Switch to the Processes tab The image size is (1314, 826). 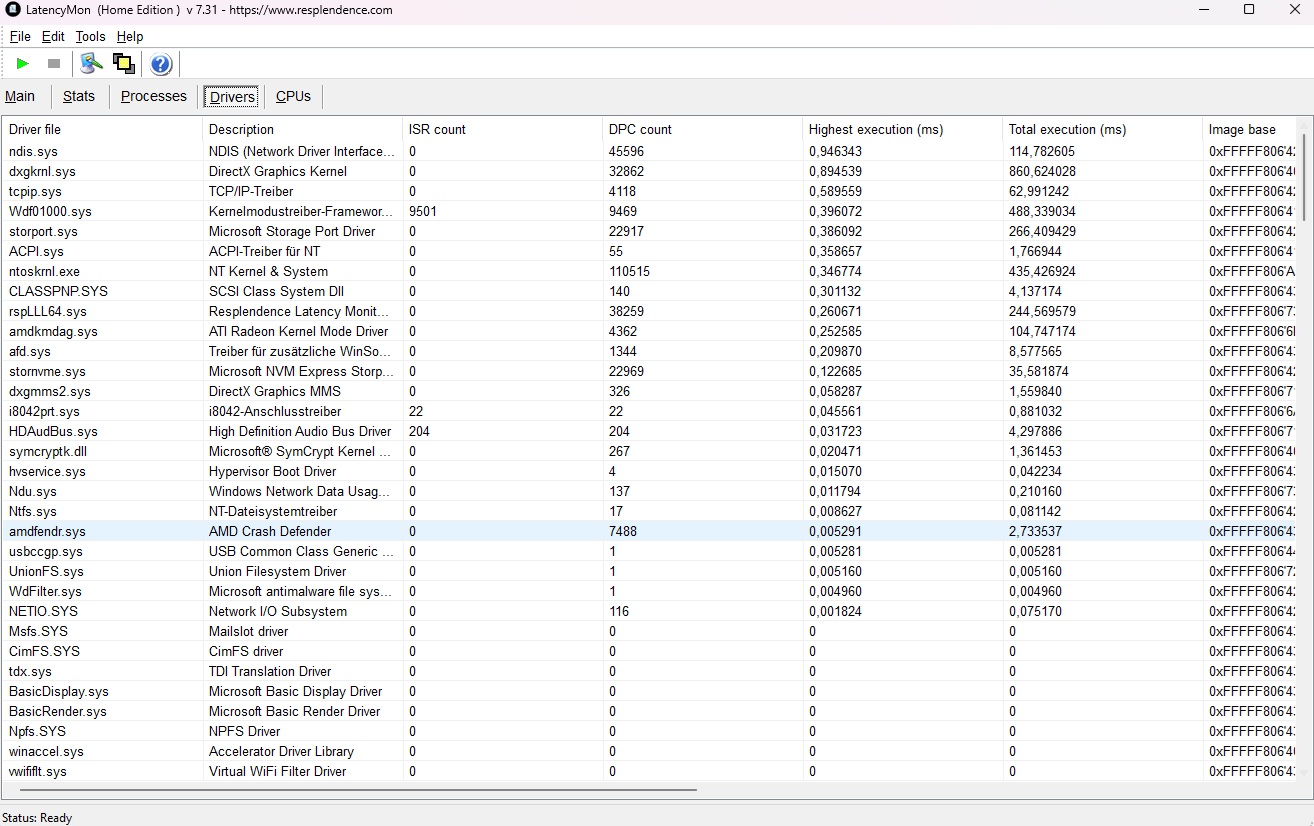tap(153, 96)
